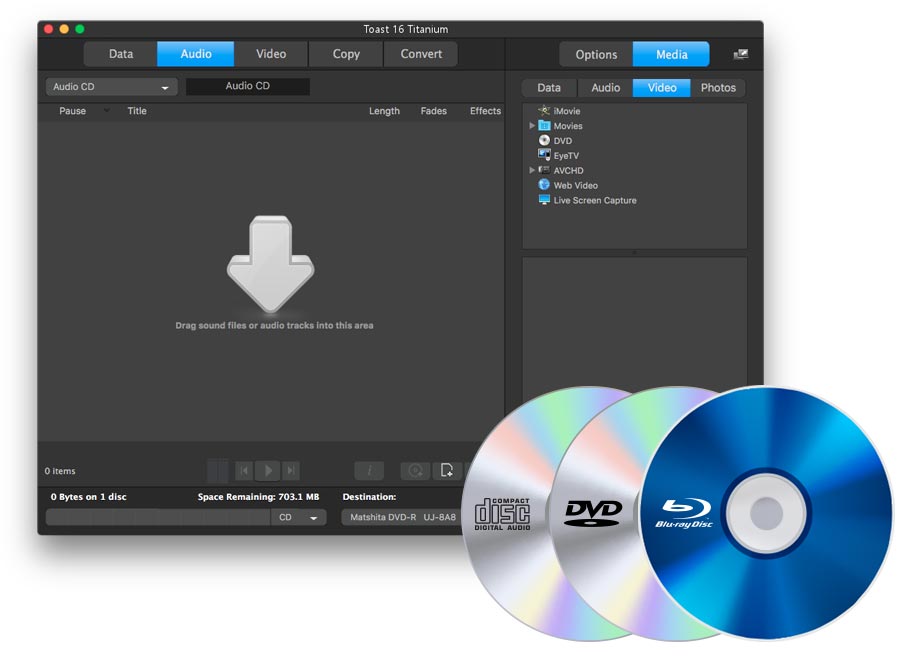Click the disc import button
Screen dimensions: 921x663
(x=416, y=470)
